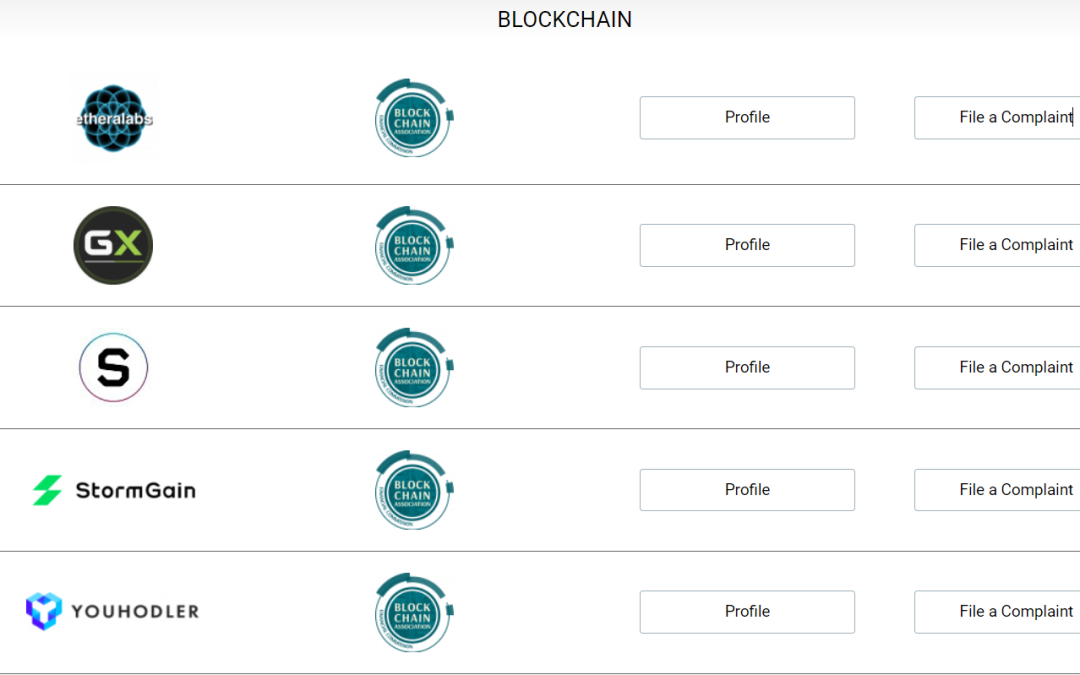
Task: Click the YouHodler logo
Action: point(112,611)
